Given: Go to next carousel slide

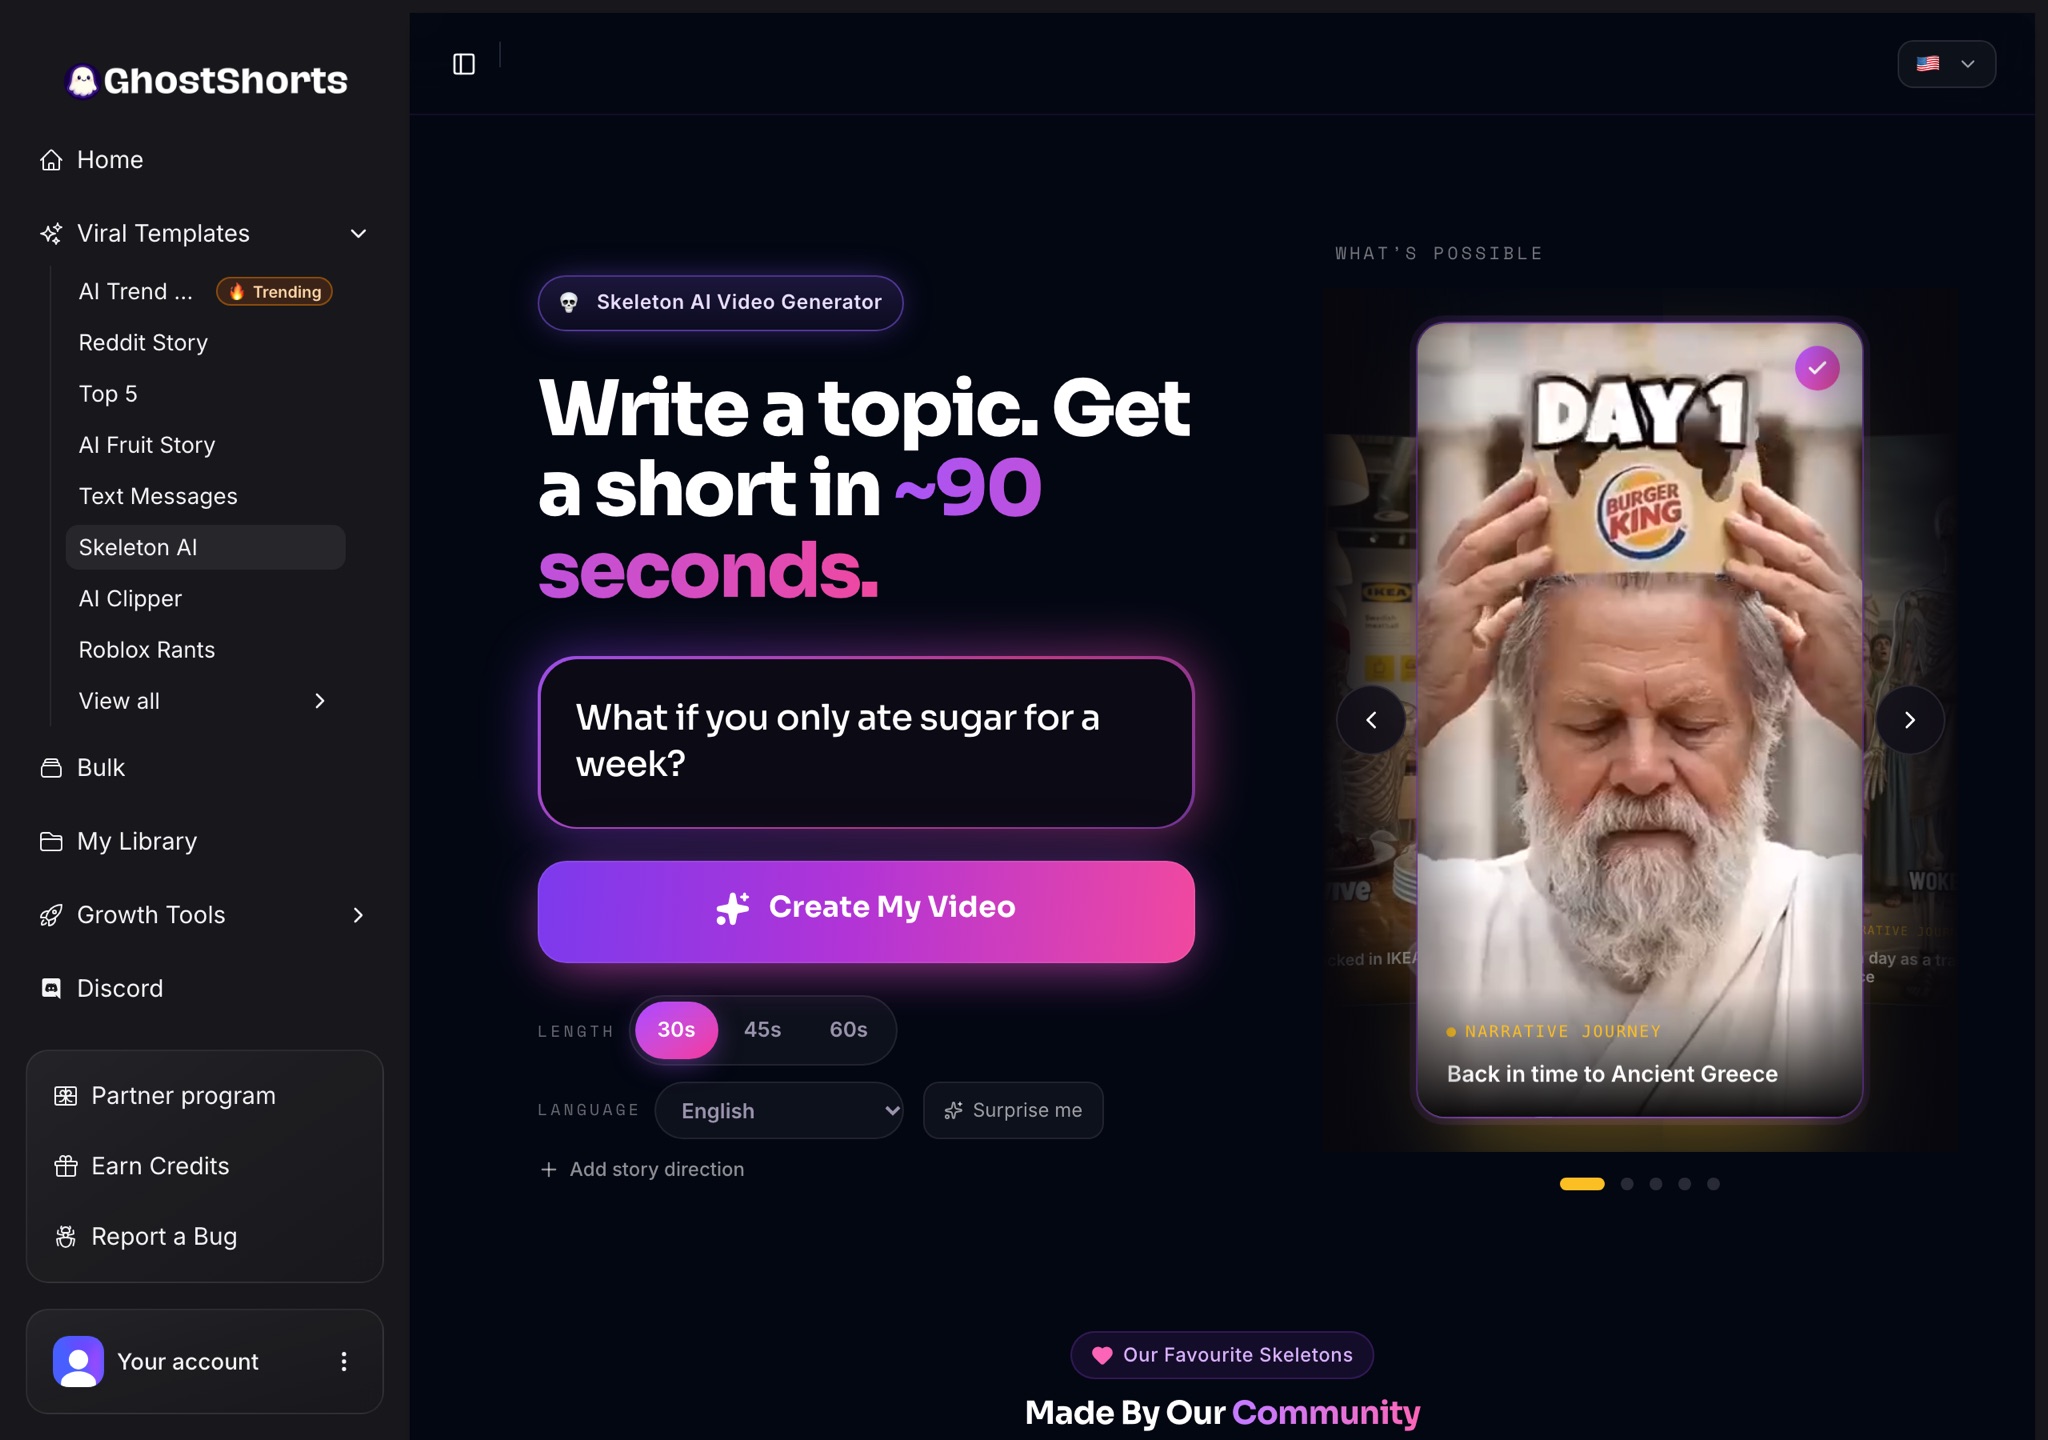Looking at the screenshot, I should coord(1910,720).
